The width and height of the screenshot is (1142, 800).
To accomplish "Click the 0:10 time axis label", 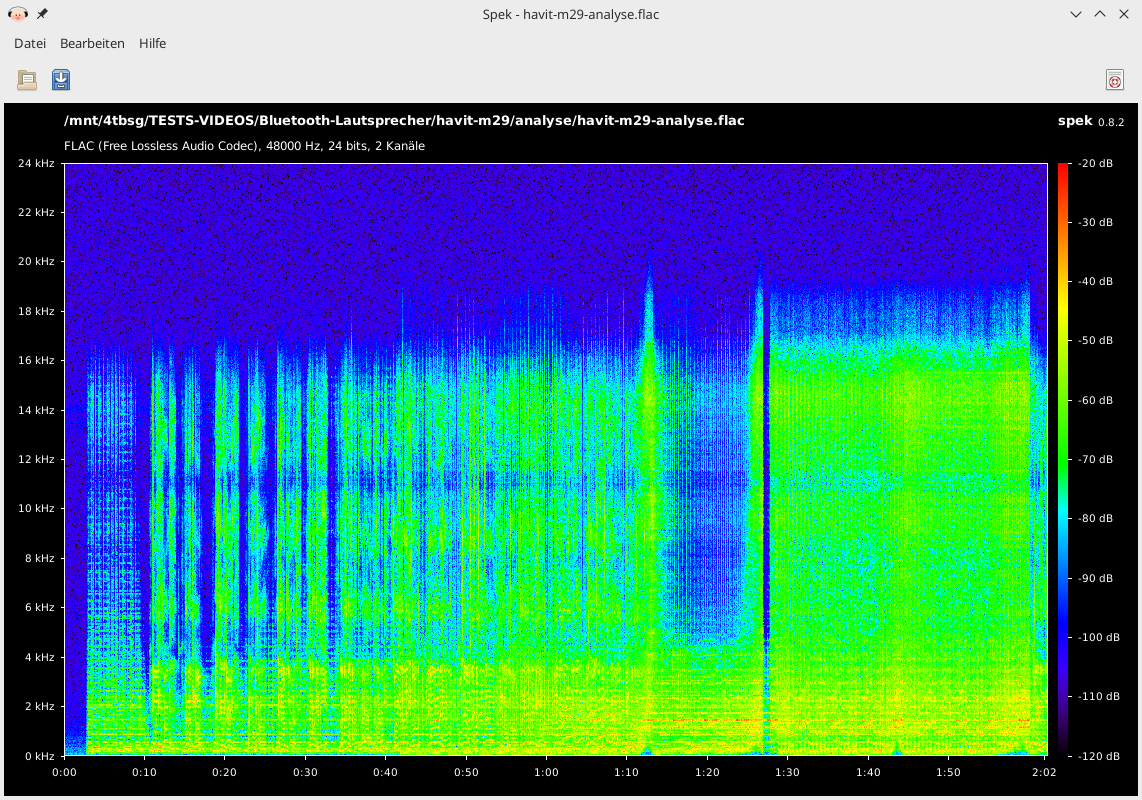I will click(144, 772).
